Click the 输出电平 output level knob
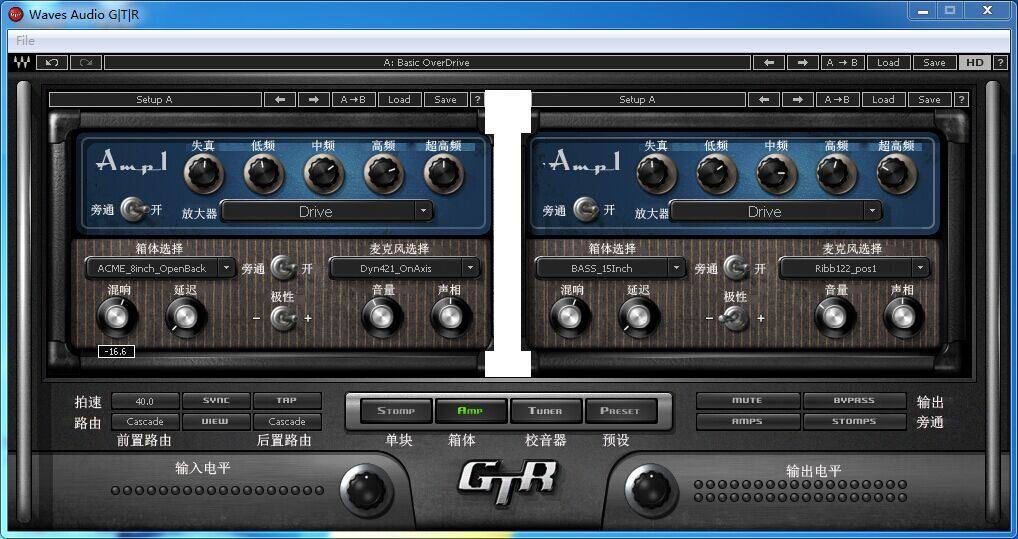The width and height of the screenshot is (1018, 539). (651, 490)
